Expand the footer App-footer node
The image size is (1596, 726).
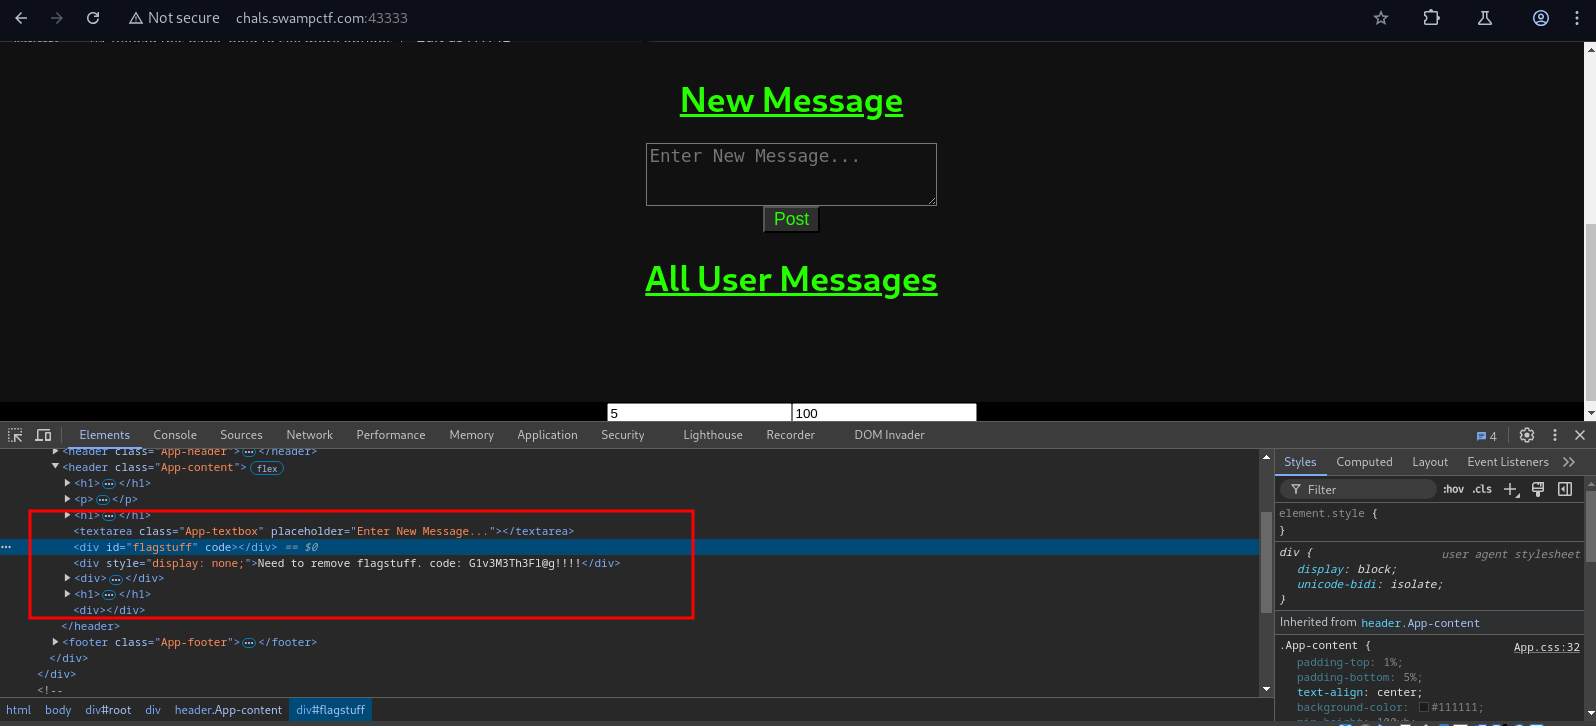pos(56,642)
